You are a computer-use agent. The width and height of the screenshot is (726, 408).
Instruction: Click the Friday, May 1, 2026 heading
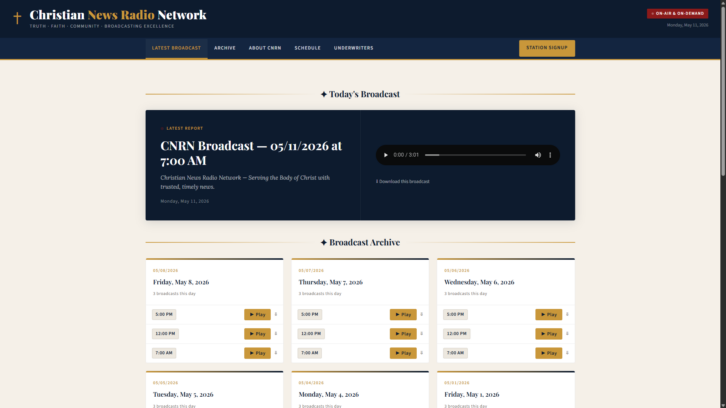(472, 395)
